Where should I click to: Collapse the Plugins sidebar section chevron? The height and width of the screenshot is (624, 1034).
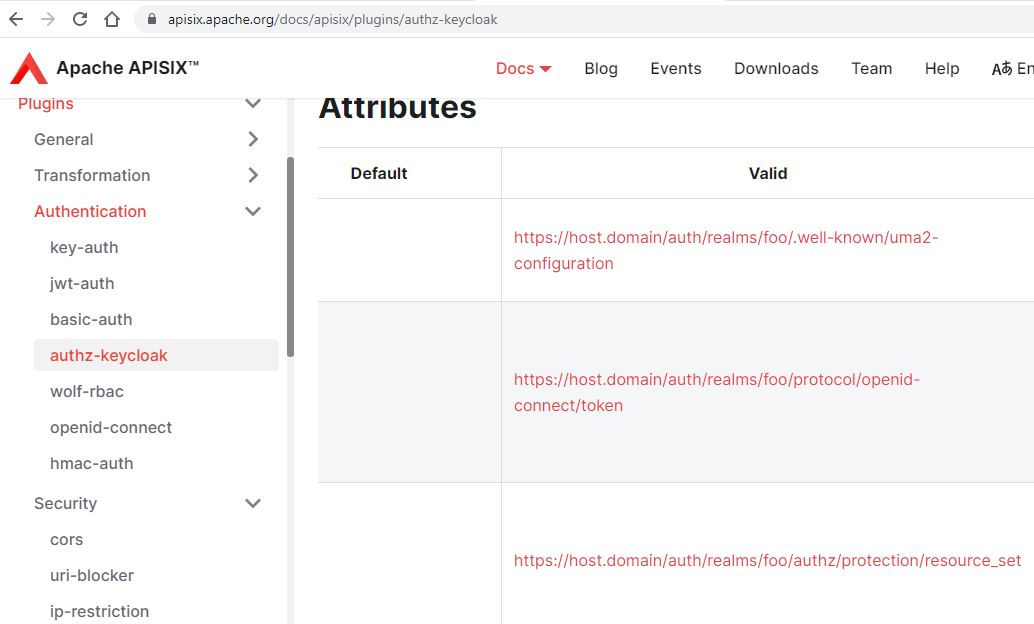253,103
